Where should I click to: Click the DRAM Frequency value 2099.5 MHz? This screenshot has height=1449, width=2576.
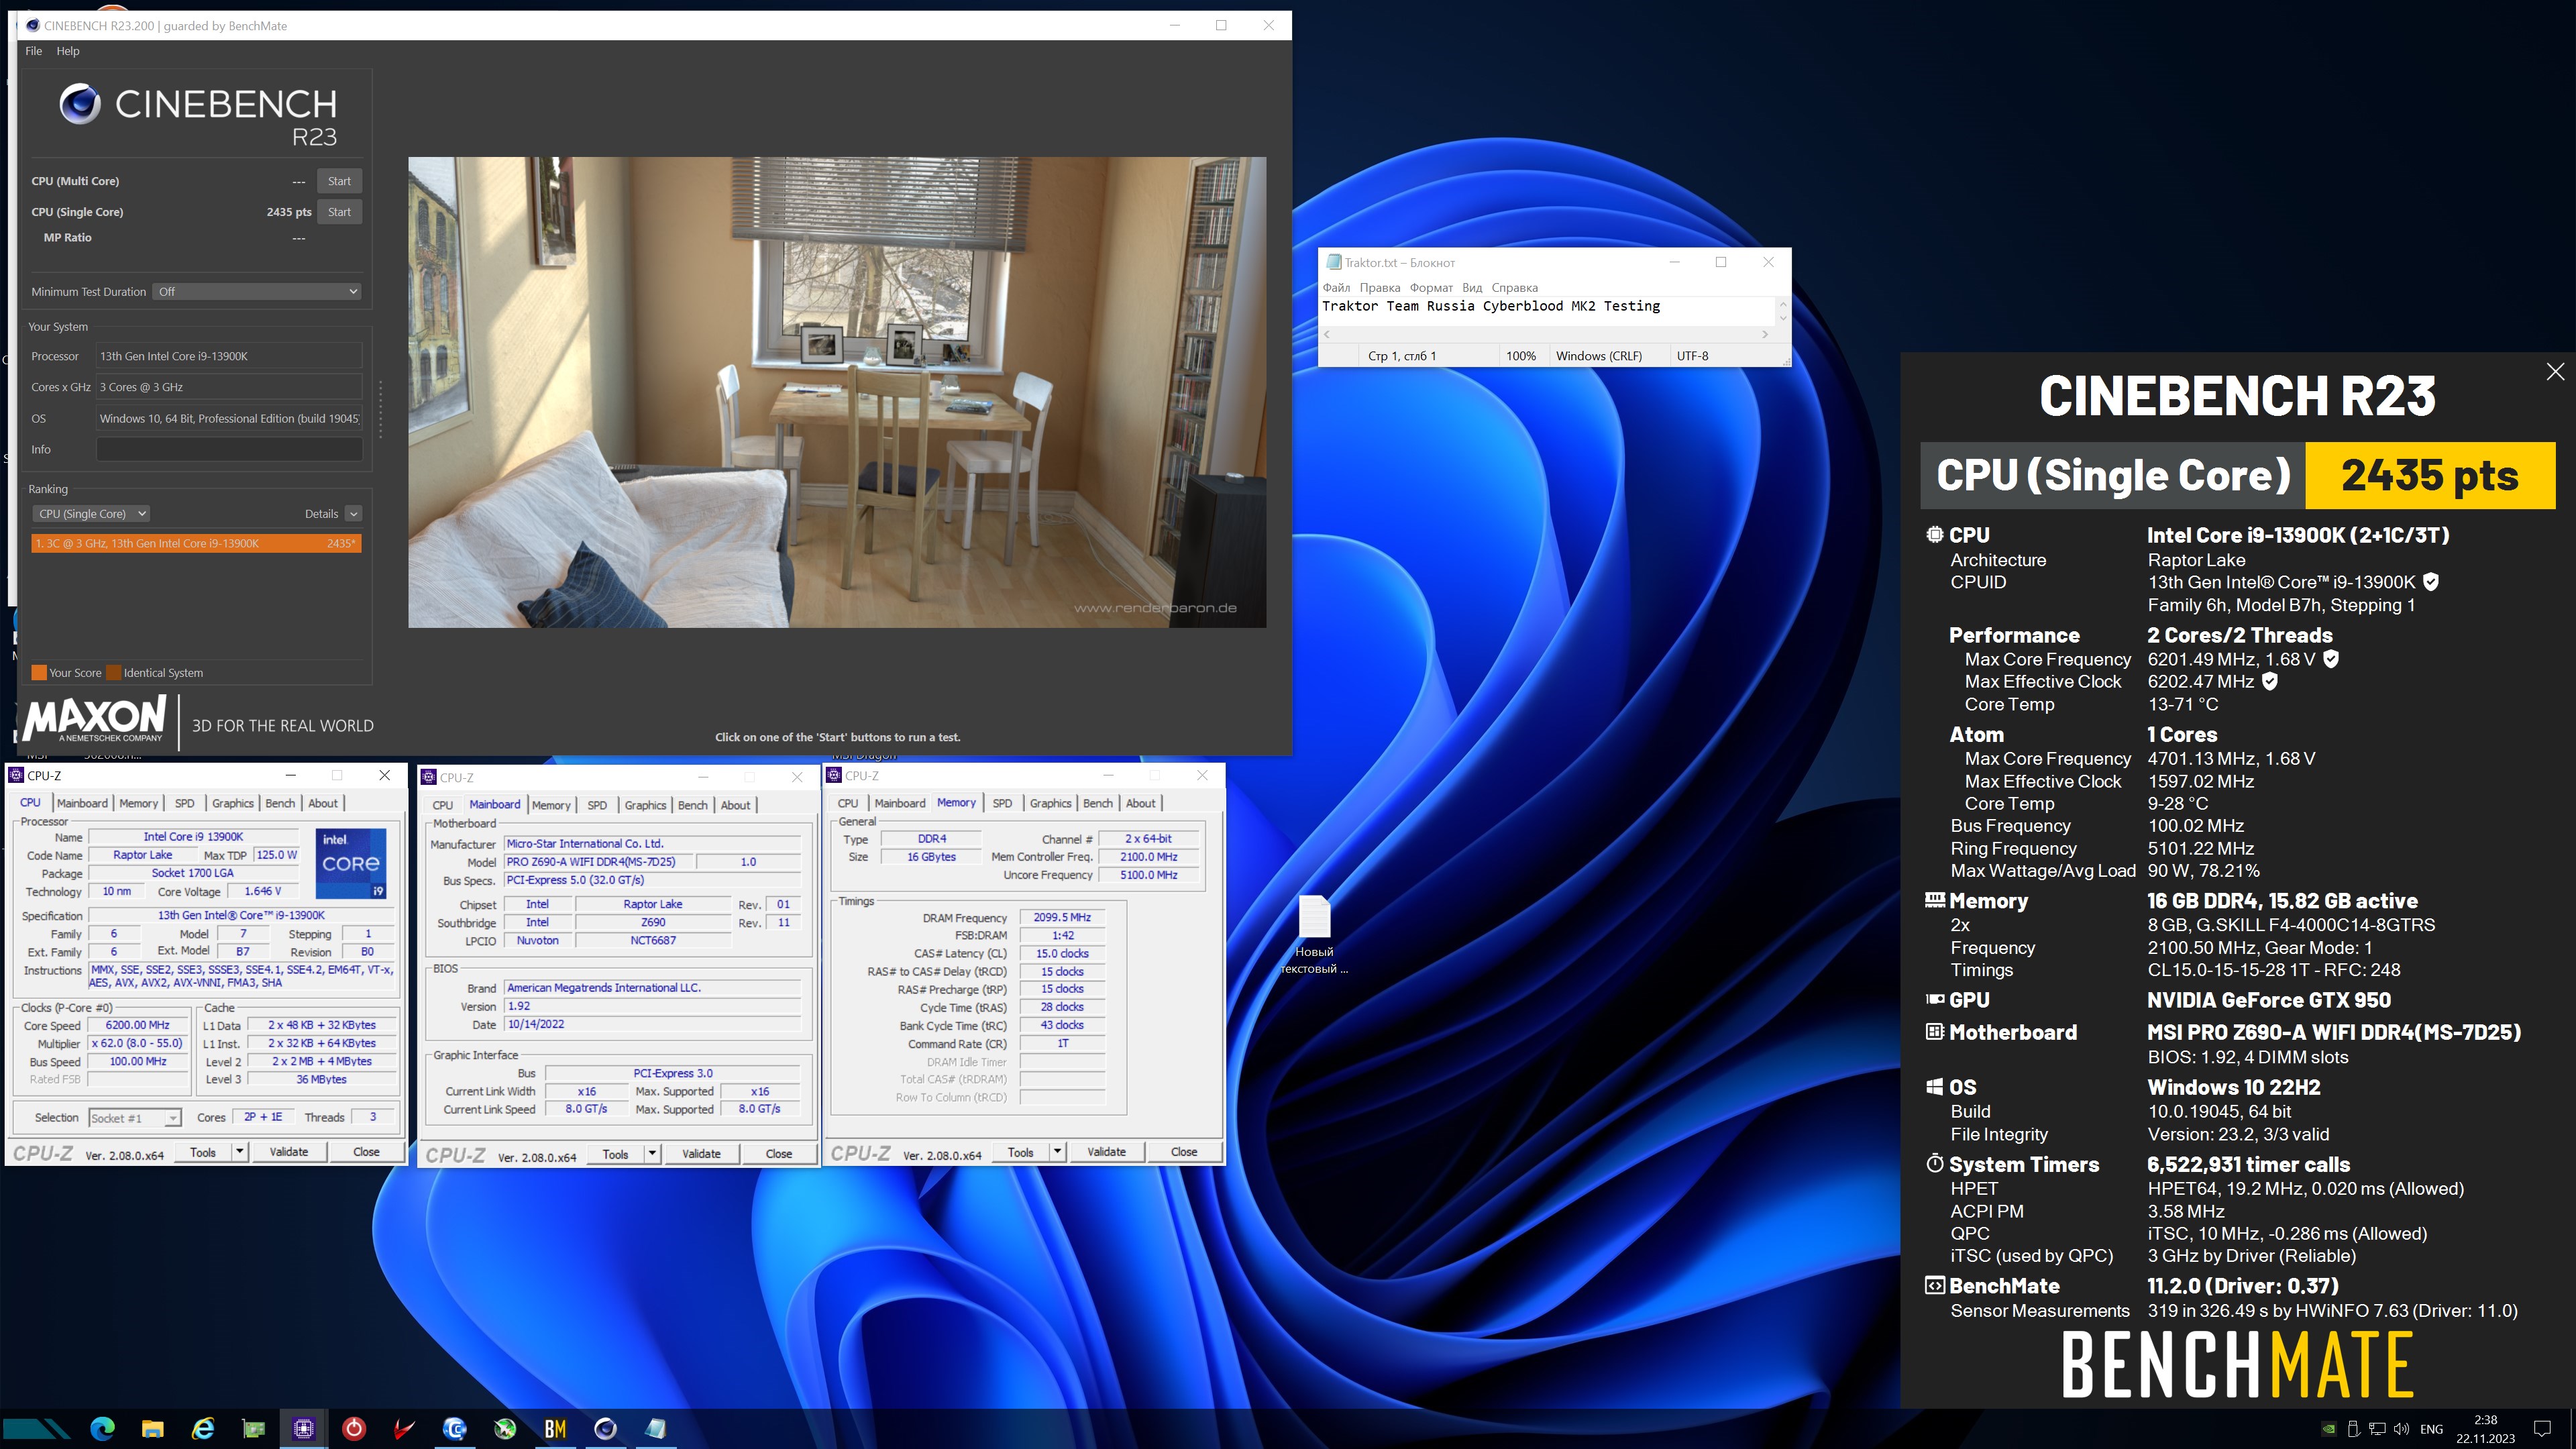(x=1062, y=917)
